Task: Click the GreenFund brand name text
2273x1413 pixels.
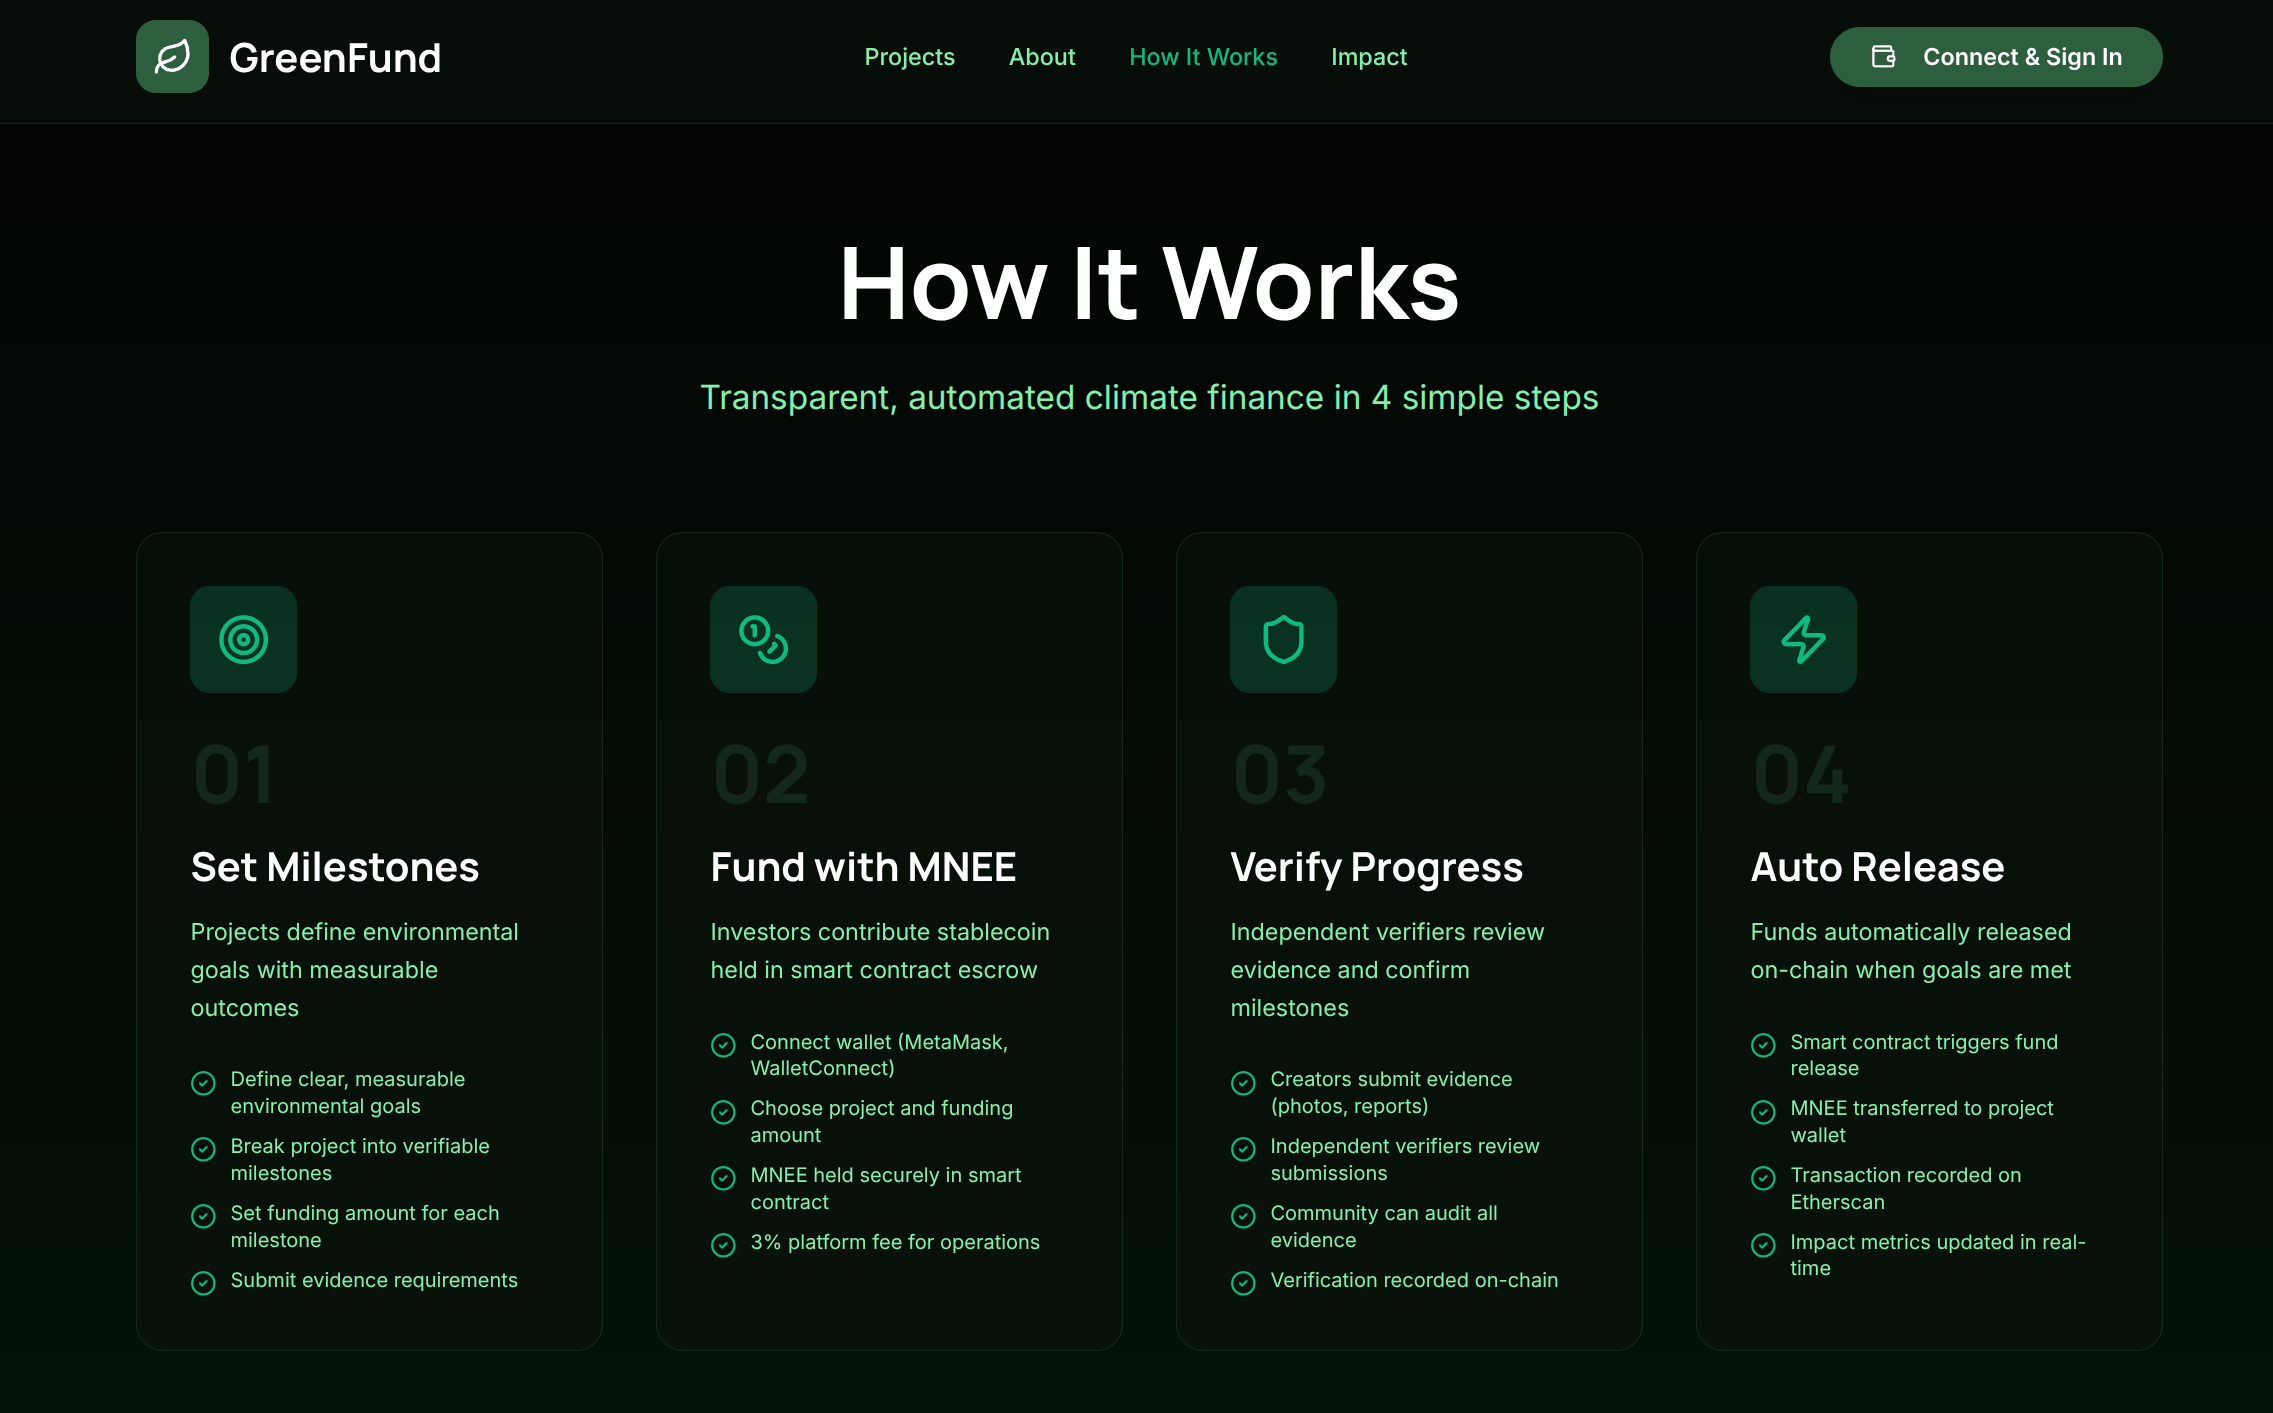Action: click(x=335, y=58)
